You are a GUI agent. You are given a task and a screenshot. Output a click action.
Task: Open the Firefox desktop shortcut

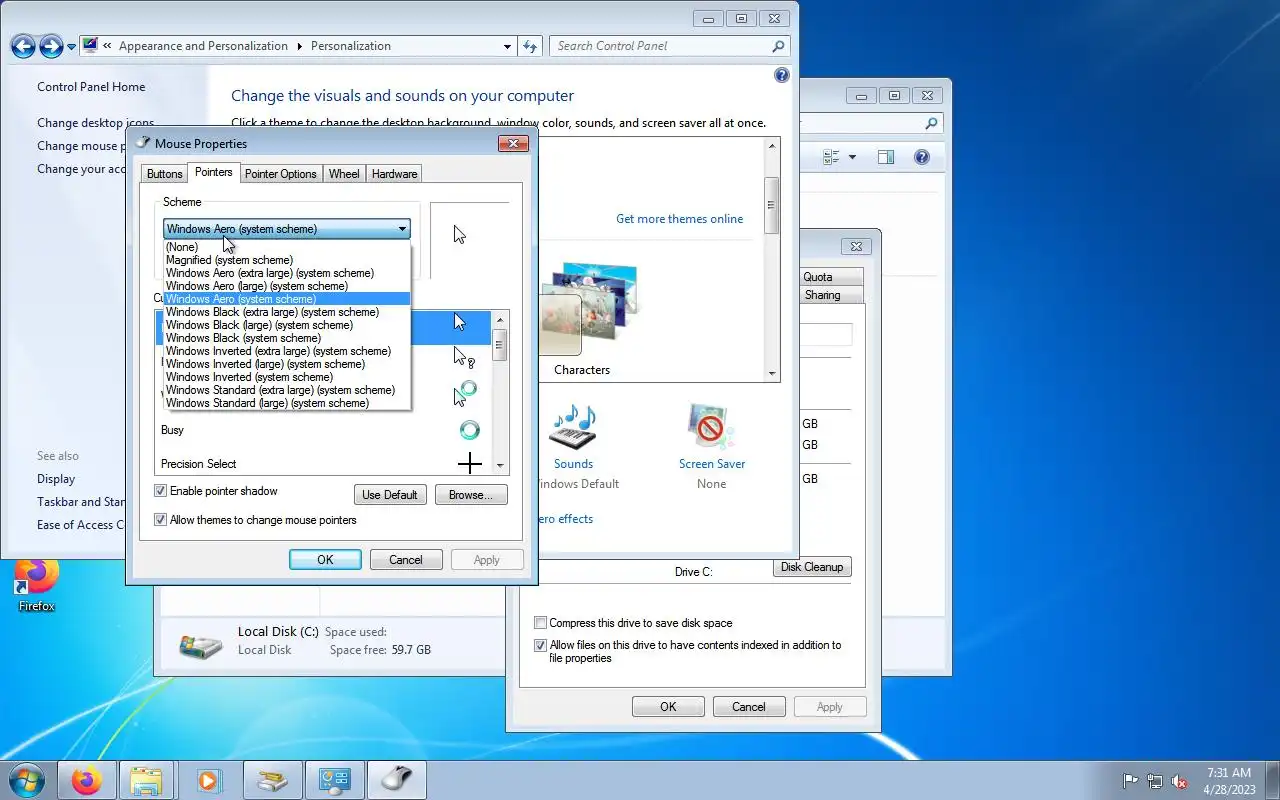(x=36, y=585)
